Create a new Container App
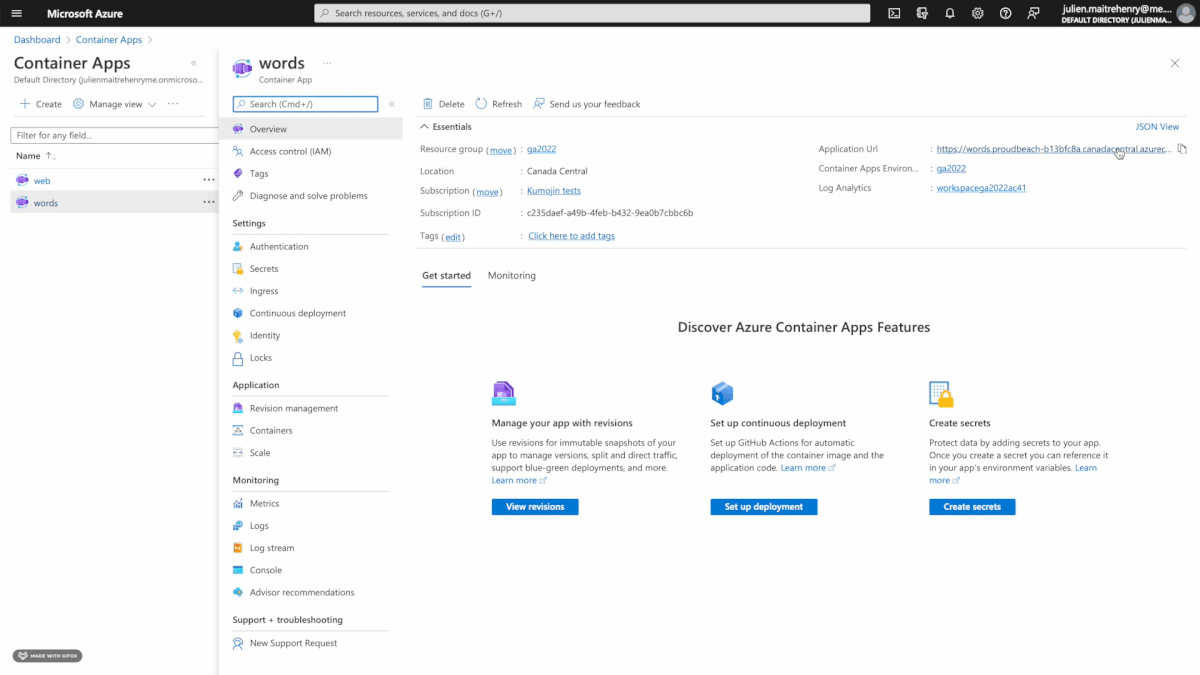The image size is (1200, 675). coord(41,104)
